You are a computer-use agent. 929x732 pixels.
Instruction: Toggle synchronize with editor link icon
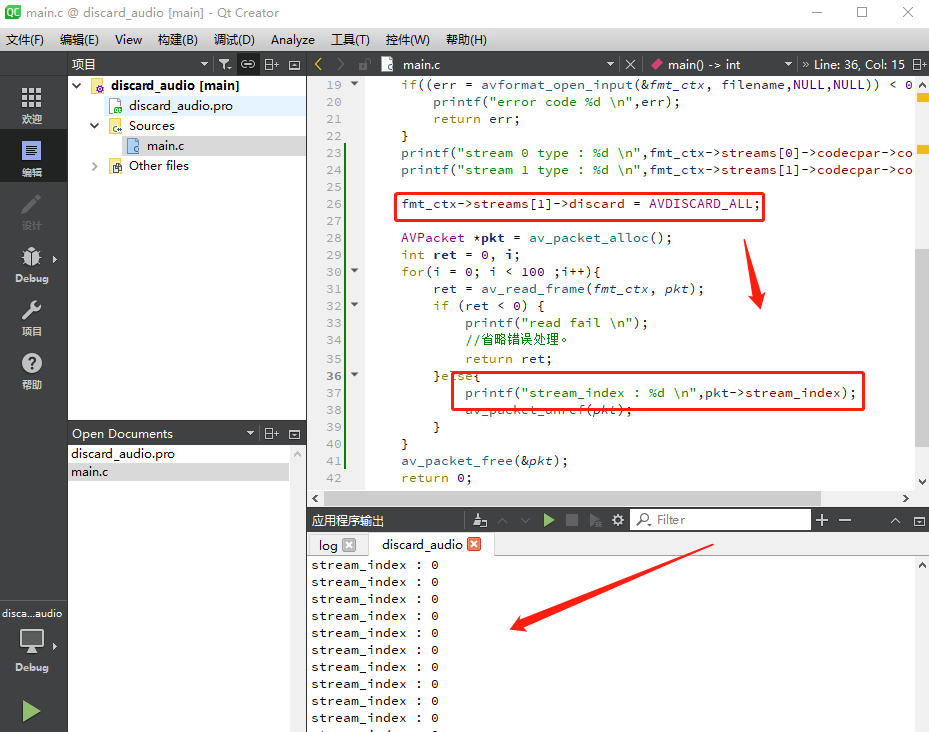point(248,64)
